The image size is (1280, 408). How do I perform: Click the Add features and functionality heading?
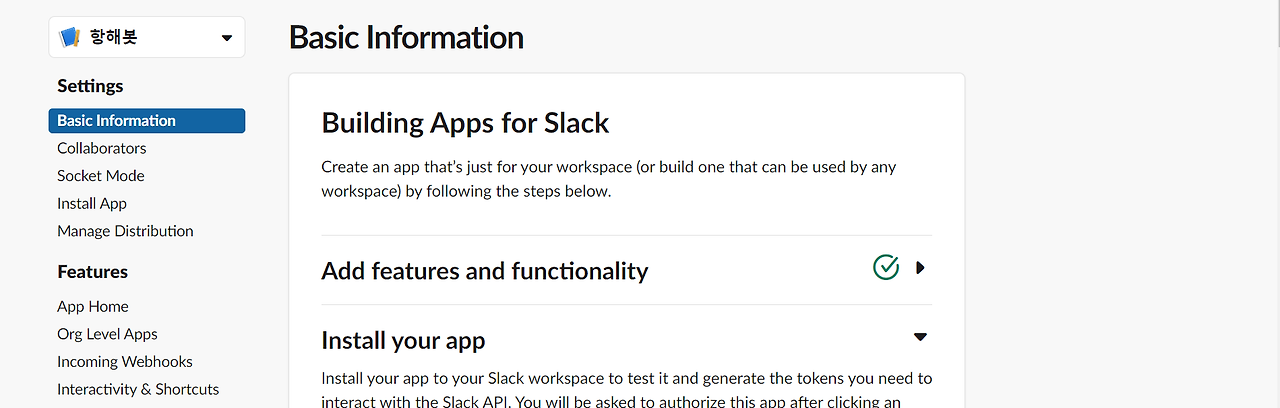tap(485, 271)
